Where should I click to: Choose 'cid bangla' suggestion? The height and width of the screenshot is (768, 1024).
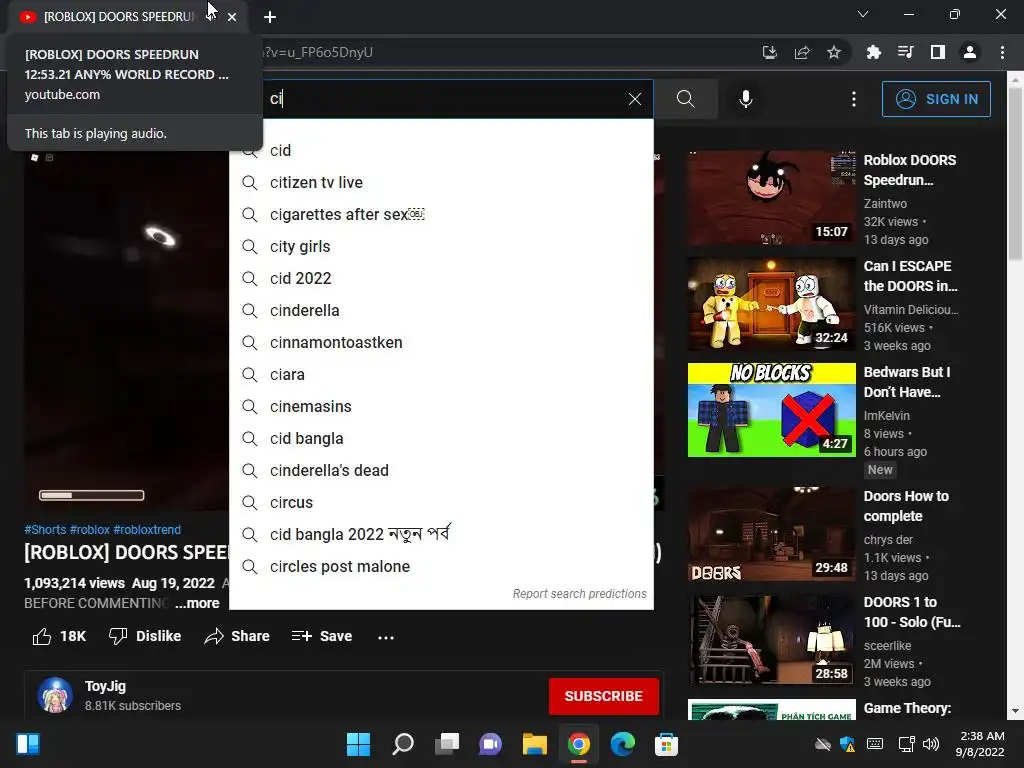tap(441, 438)
